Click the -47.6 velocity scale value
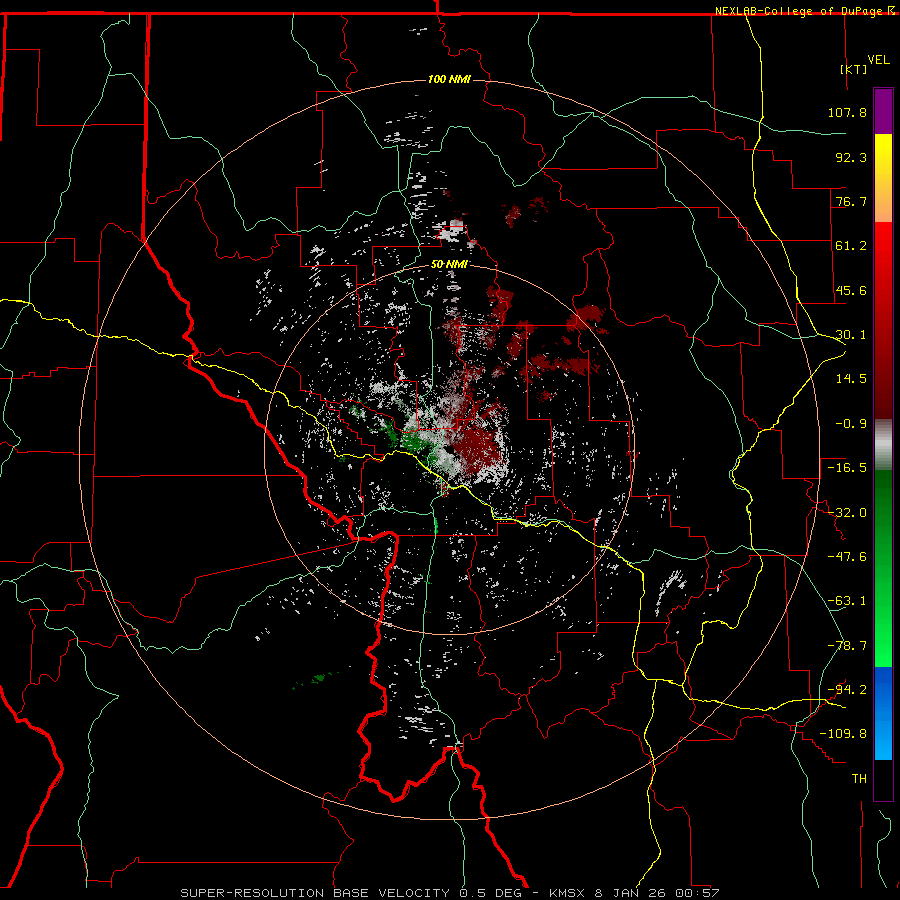This screenshot has height=900, width=900. point(847,557)
